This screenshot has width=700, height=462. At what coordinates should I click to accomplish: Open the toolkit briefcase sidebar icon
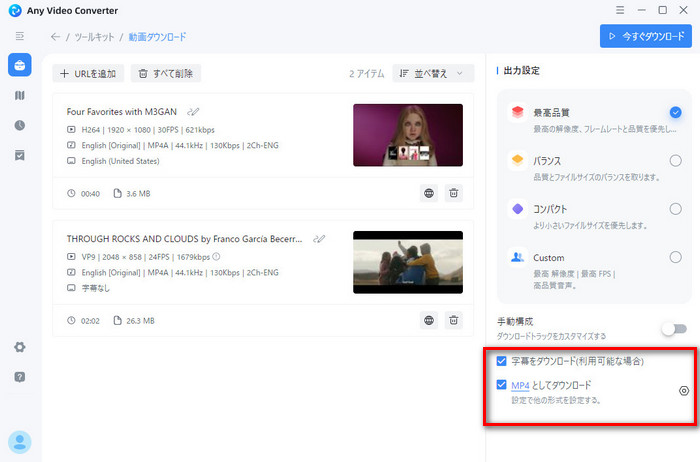(20, 65)
